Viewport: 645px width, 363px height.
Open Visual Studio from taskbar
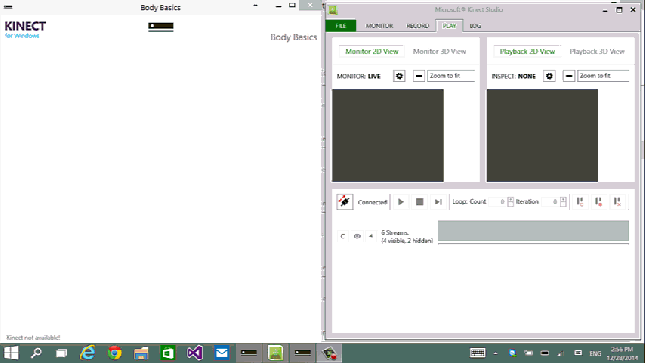tap(195, 353)
